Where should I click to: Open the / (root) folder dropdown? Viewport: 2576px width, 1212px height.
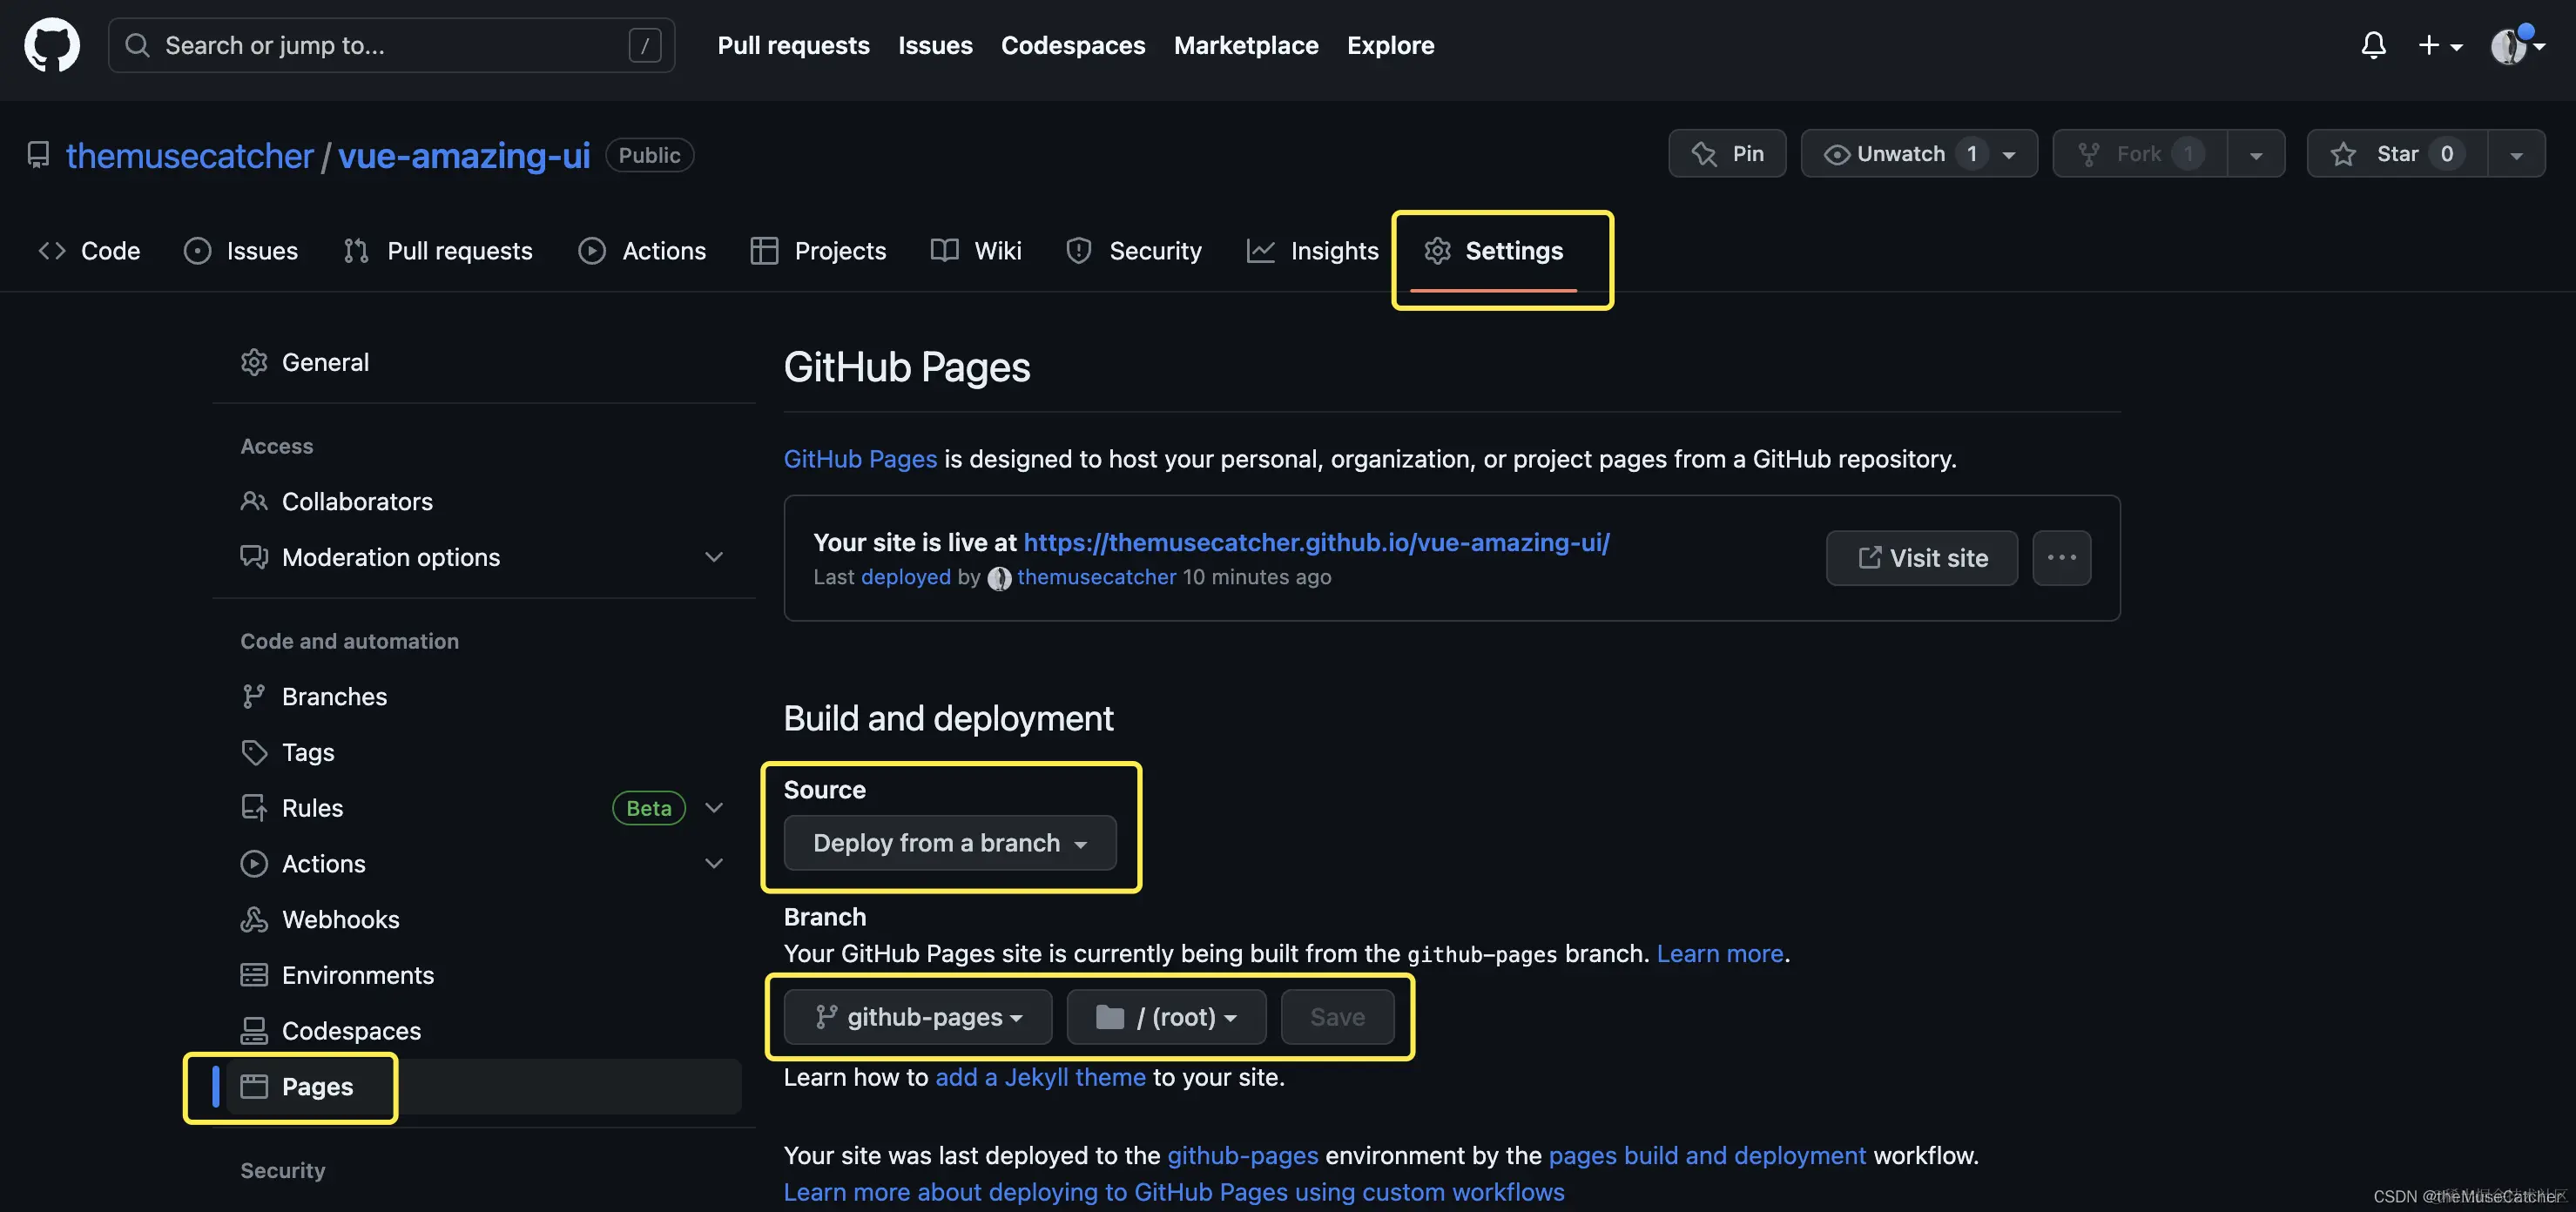point(1166,1017)
